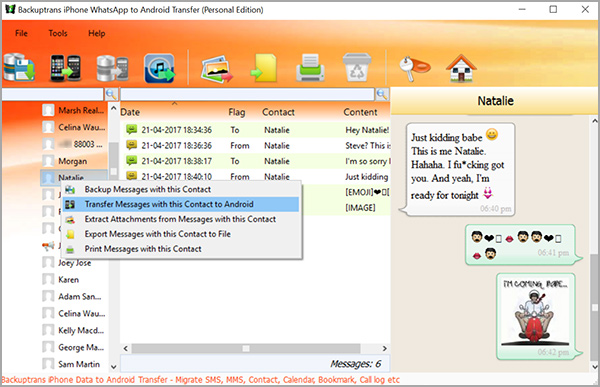Click the avatar icon next to Karen
The width and height of the screenshot is (600, 387).
(x=48, y=280)
